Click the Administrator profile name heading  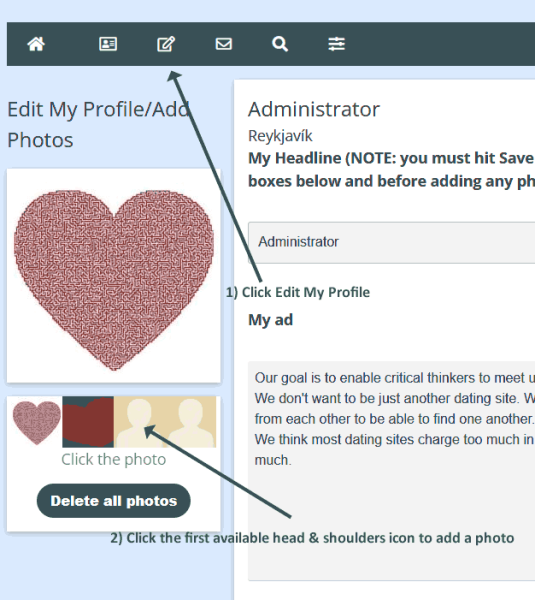314,109
